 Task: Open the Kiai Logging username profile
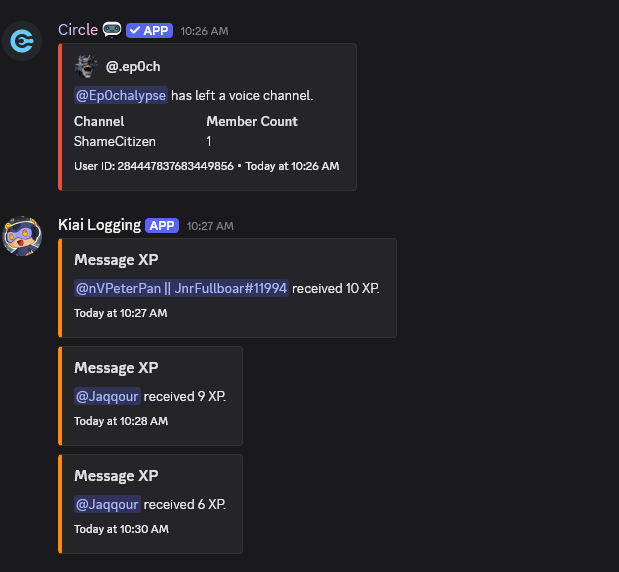(x=99, y=225)
